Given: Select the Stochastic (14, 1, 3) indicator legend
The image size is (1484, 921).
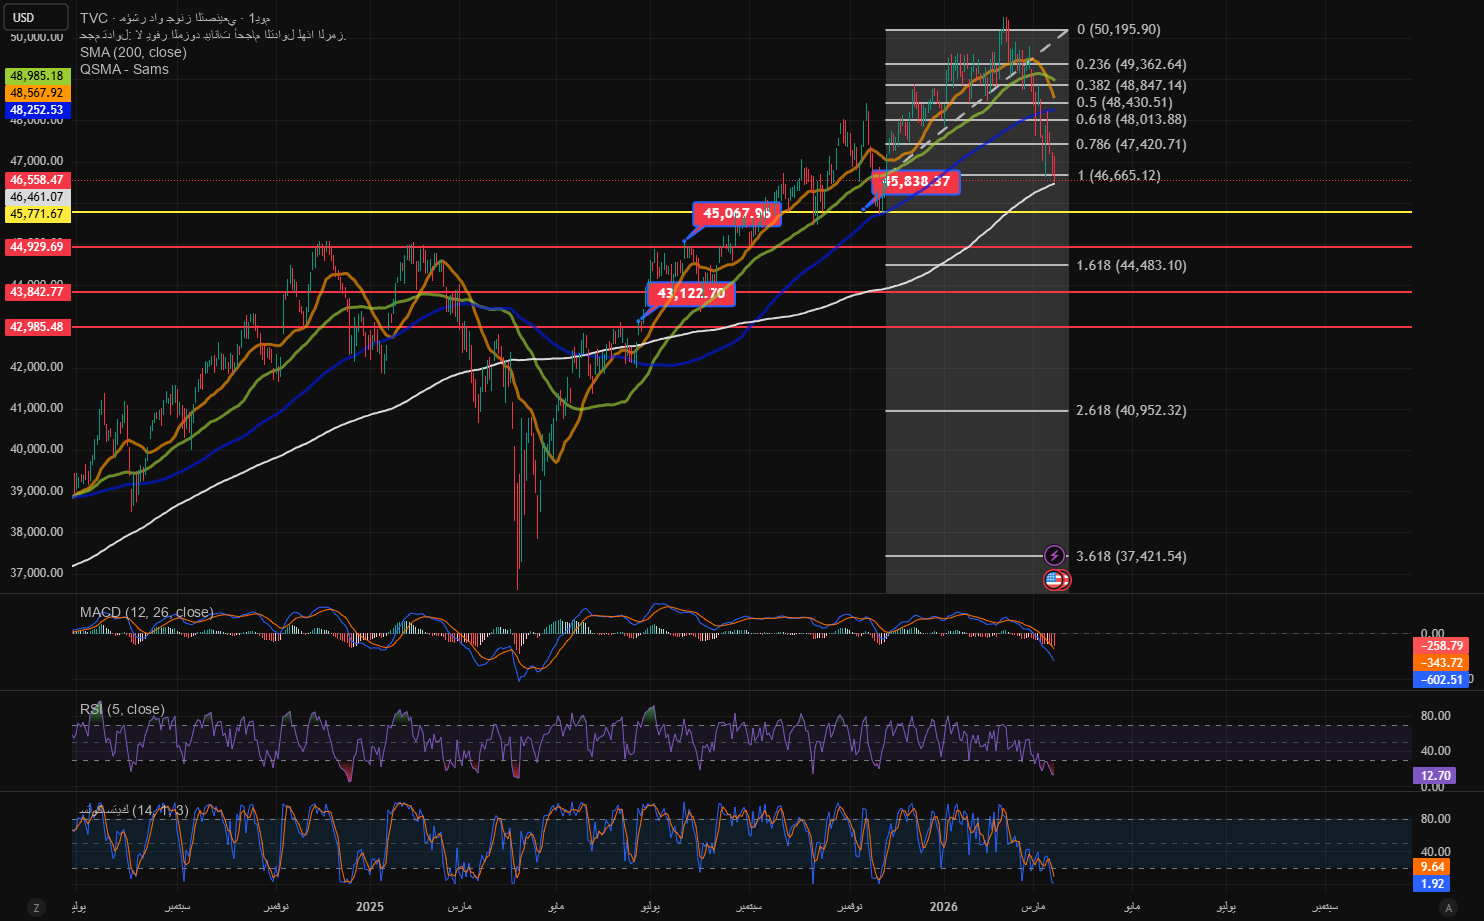Looking at the screenshot, I should 133,810.
